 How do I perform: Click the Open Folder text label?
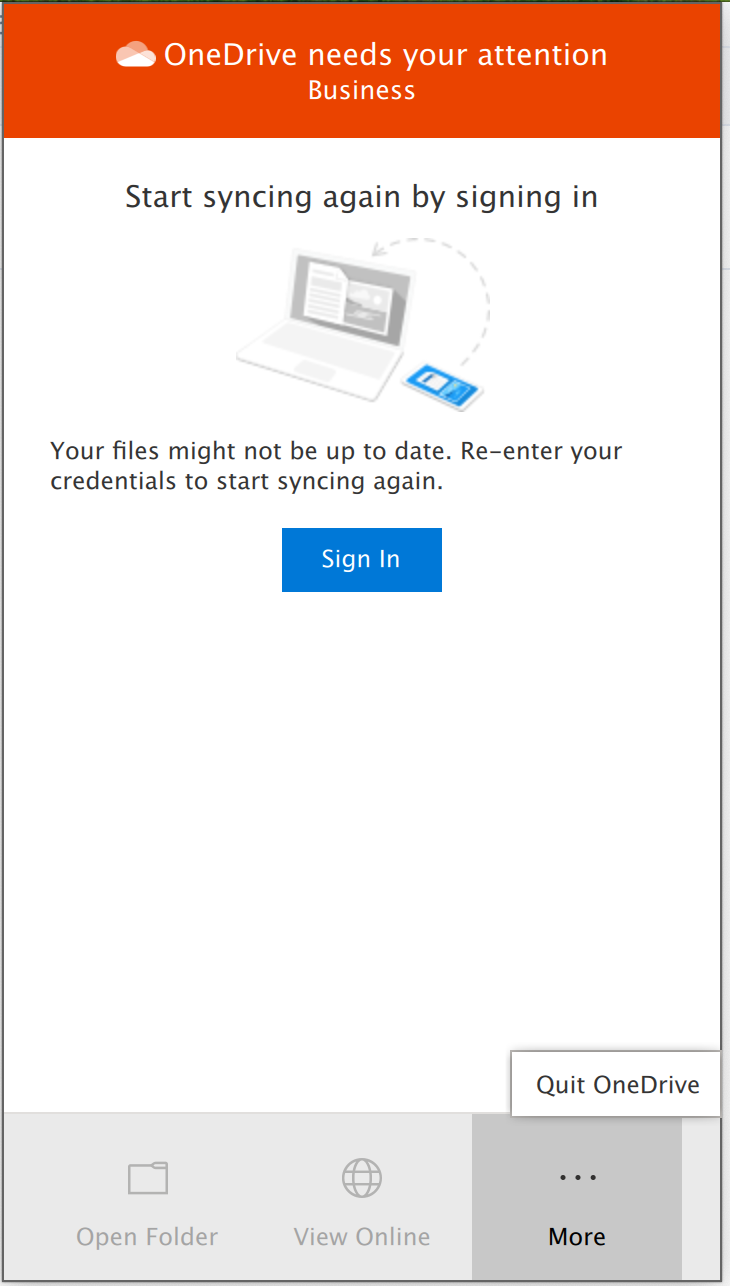tap(147, 1237)
